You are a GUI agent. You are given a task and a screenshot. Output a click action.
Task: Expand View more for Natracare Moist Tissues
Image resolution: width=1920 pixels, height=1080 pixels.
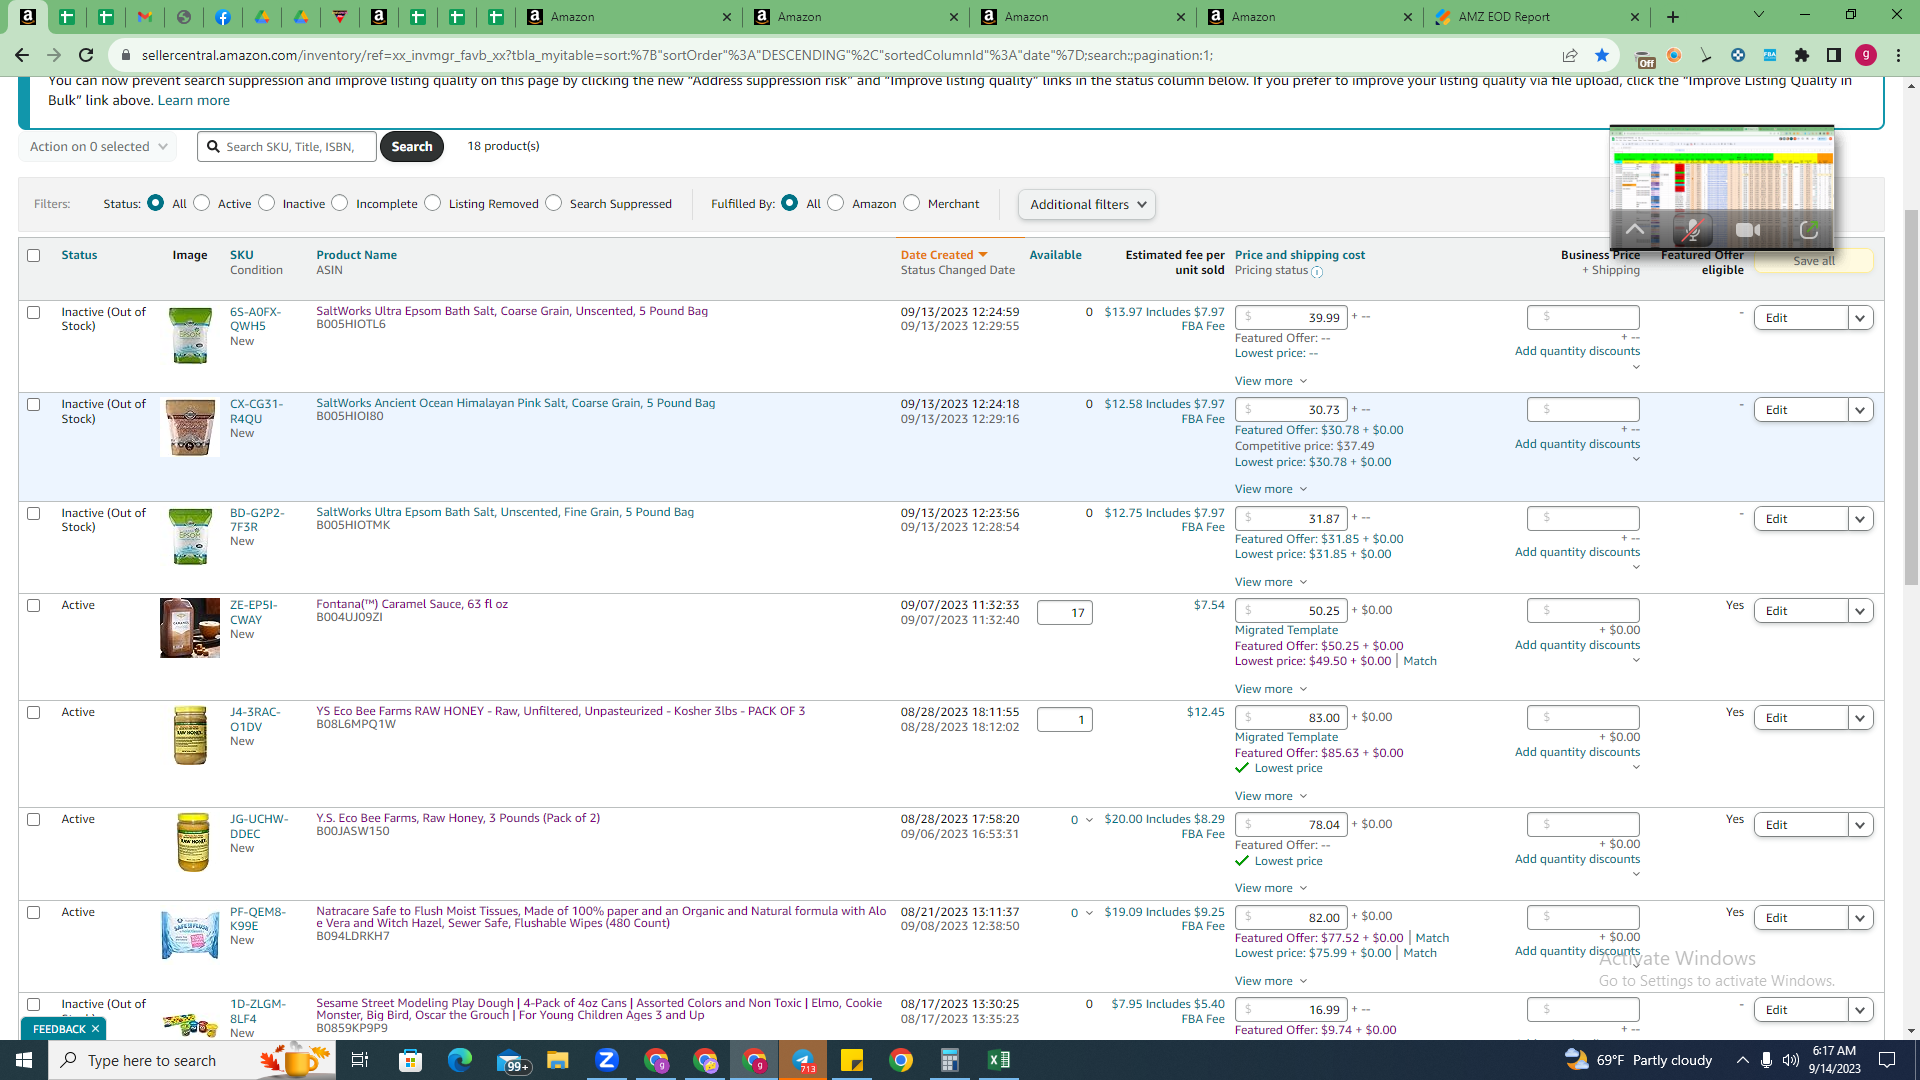coord(1271,981)
